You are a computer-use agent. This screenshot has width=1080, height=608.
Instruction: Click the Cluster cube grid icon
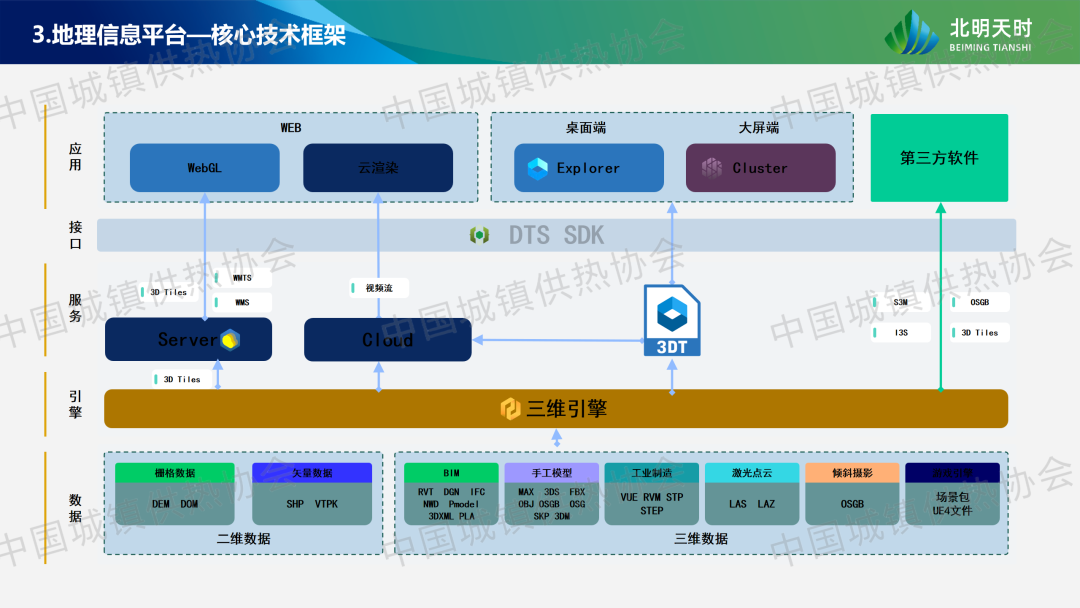[711, 168]
